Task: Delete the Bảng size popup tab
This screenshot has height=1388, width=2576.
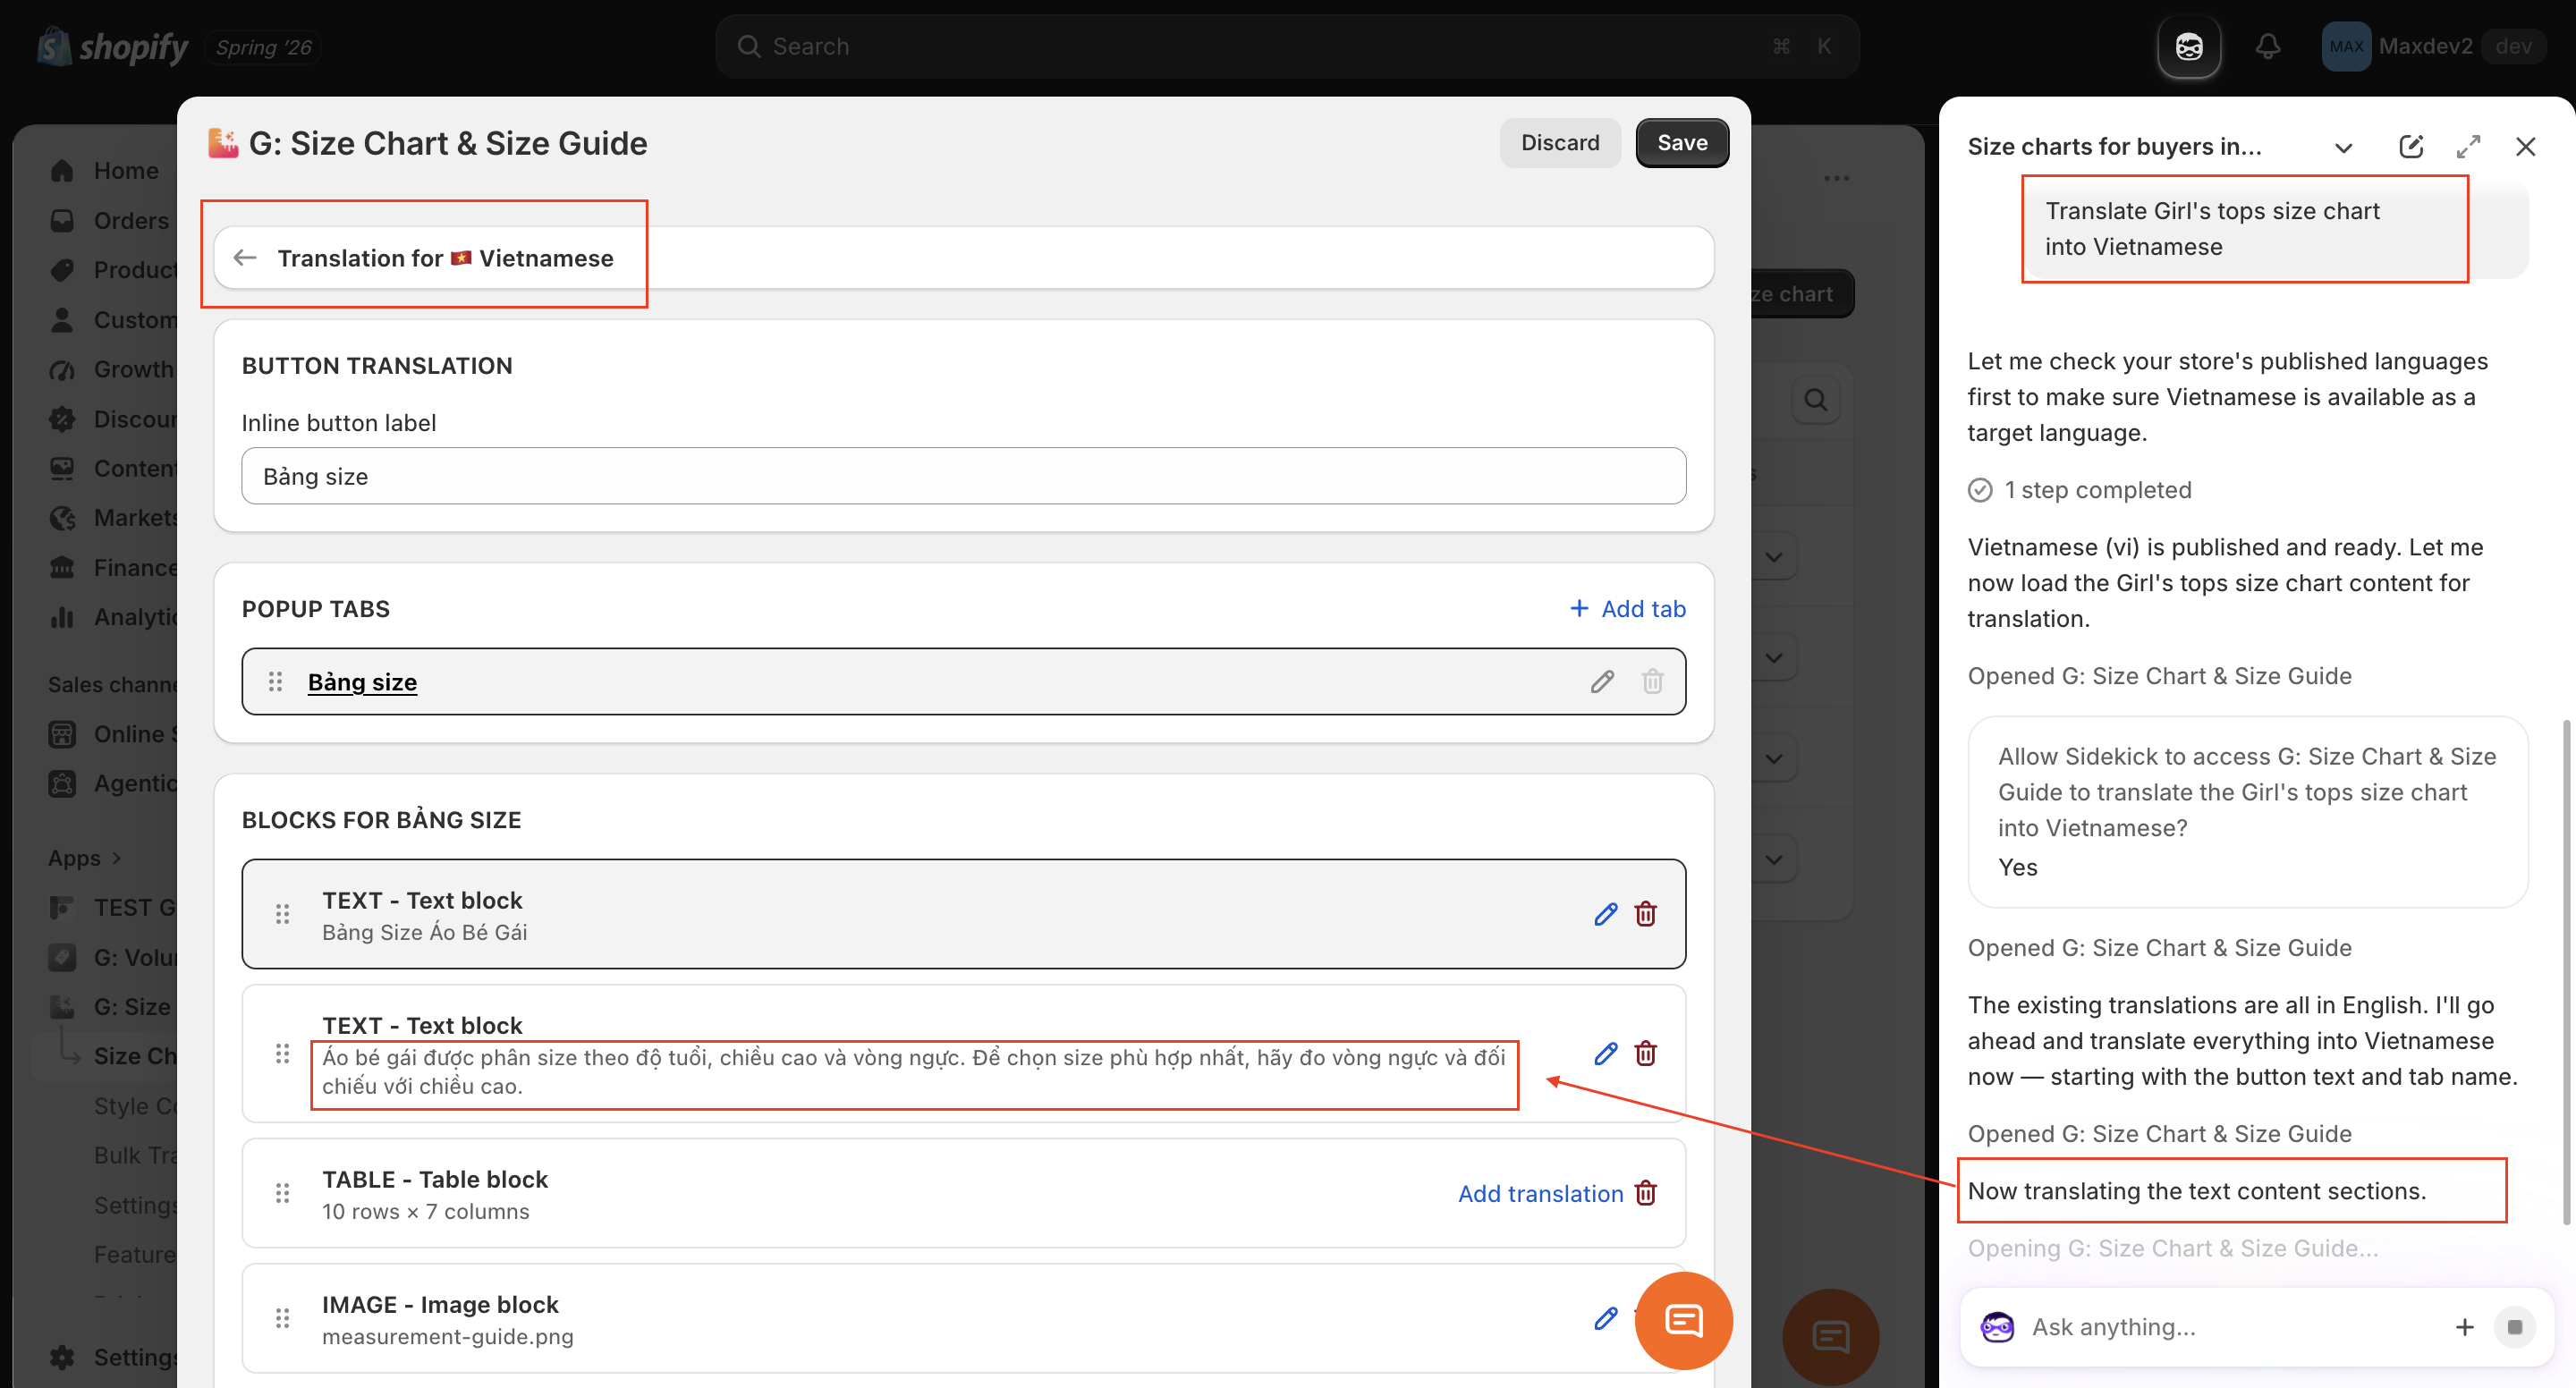Action: pos(1652,682)
